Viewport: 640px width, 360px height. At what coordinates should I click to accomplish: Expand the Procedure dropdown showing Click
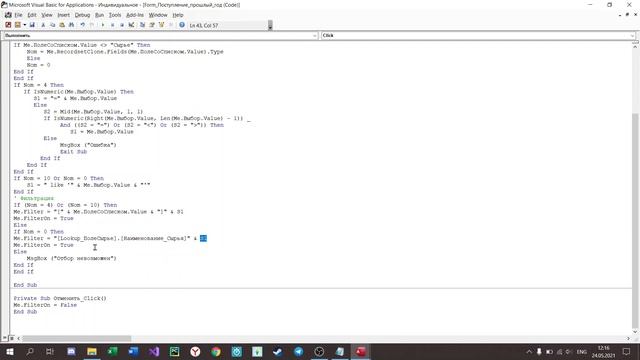coord(632,36)
